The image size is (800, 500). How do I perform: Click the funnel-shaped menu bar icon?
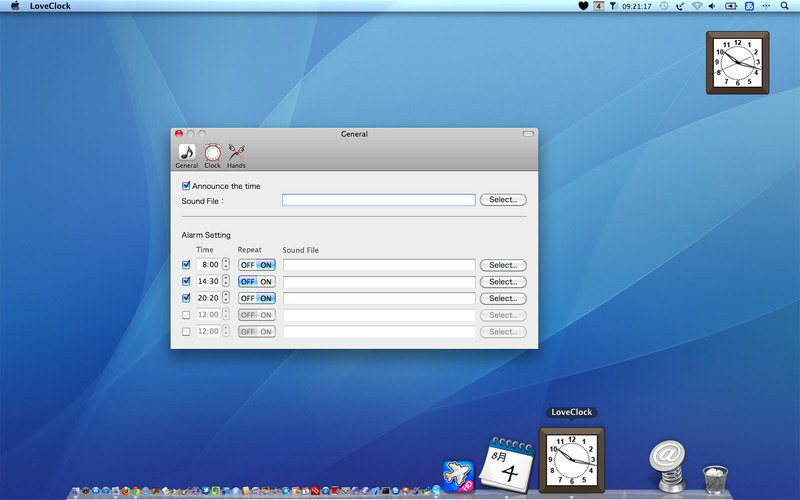click(x=613, y=6)
